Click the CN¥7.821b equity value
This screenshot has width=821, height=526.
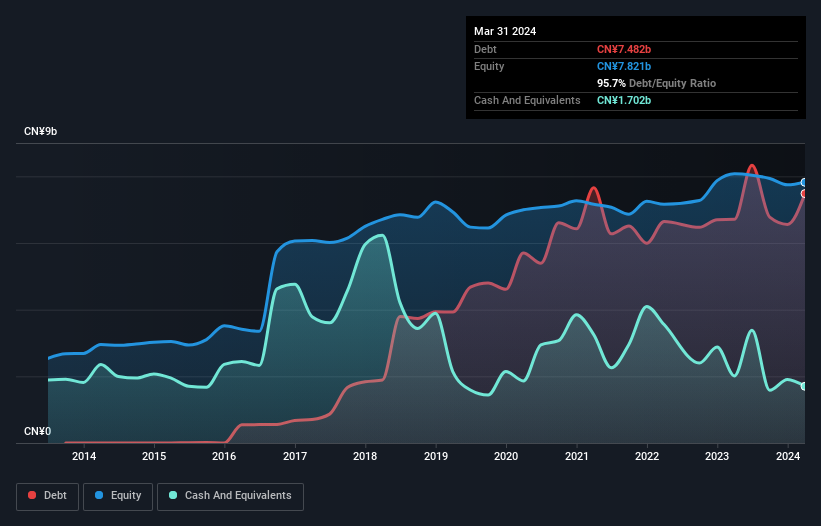point(624,66)
